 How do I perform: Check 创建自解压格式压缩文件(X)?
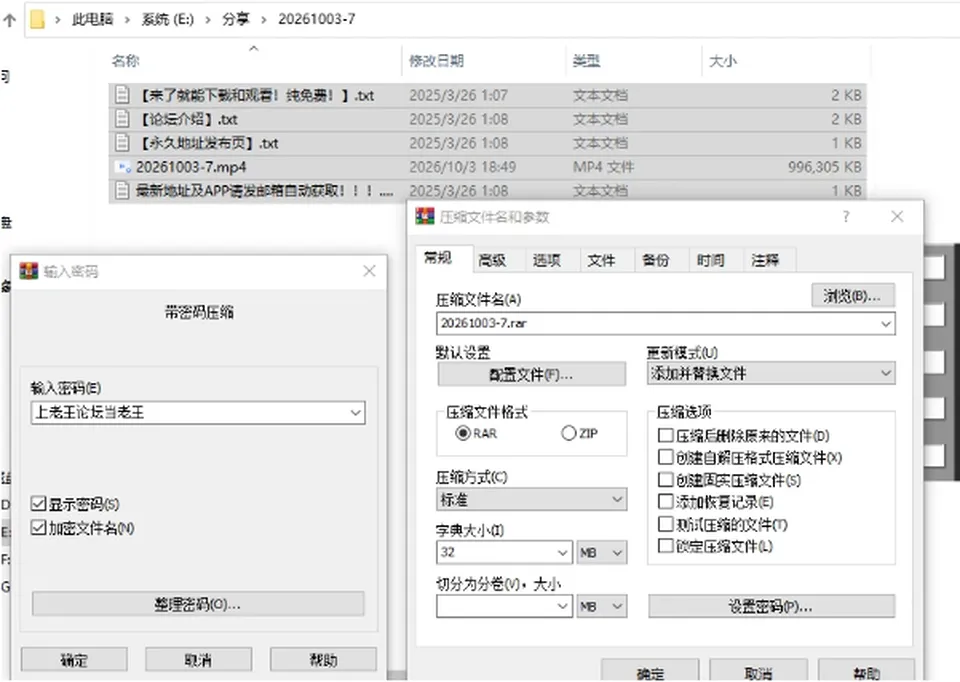coord(666,457)
